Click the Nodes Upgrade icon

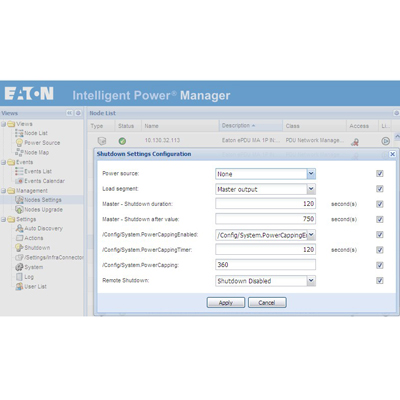(19, 210)
